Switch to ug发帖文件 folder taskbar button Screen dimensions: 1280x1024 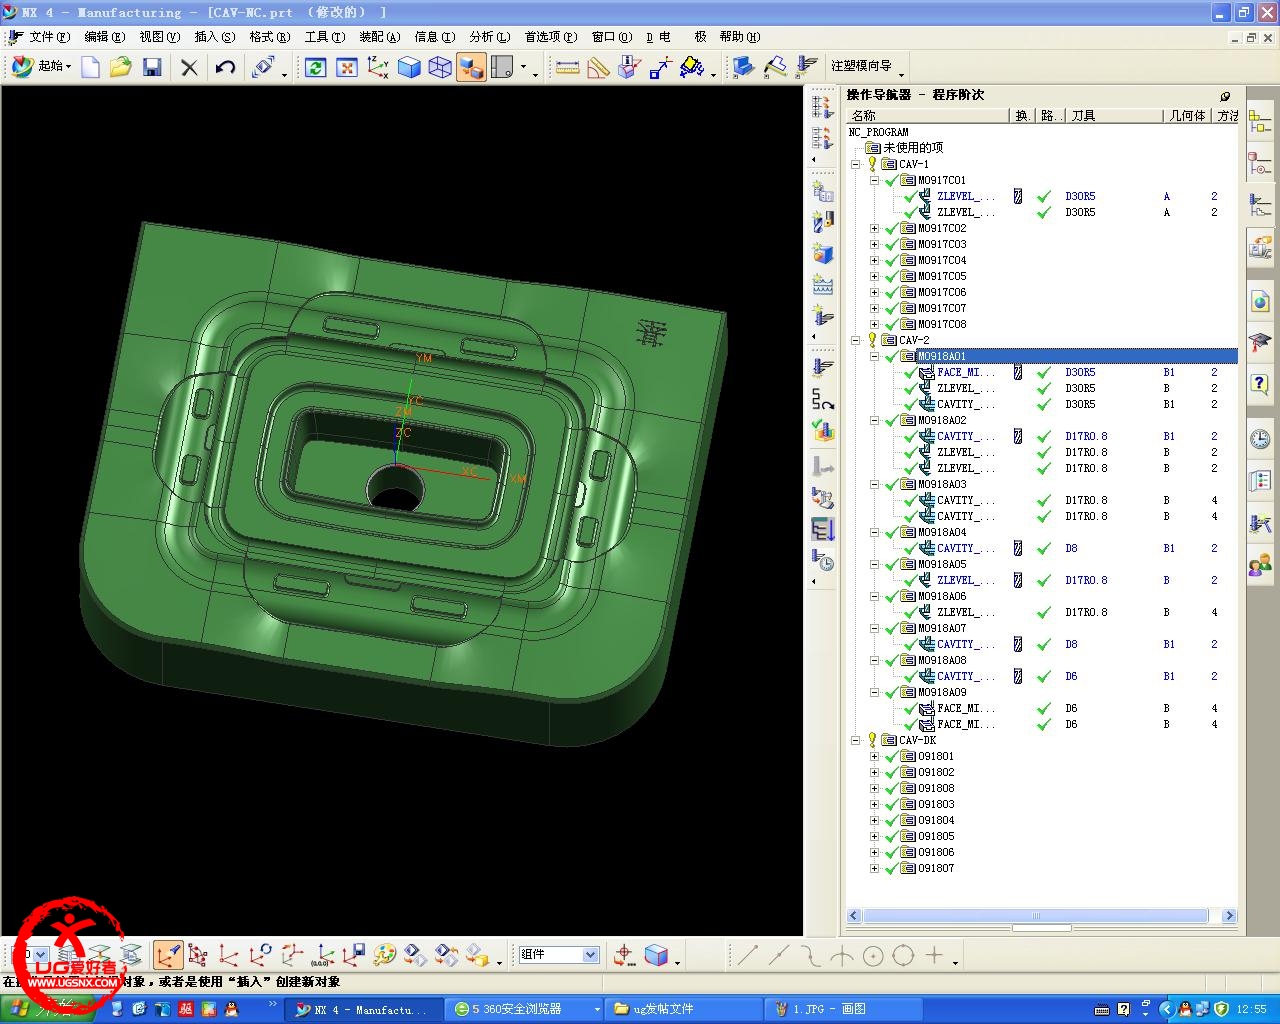[x=683, y=1009]
